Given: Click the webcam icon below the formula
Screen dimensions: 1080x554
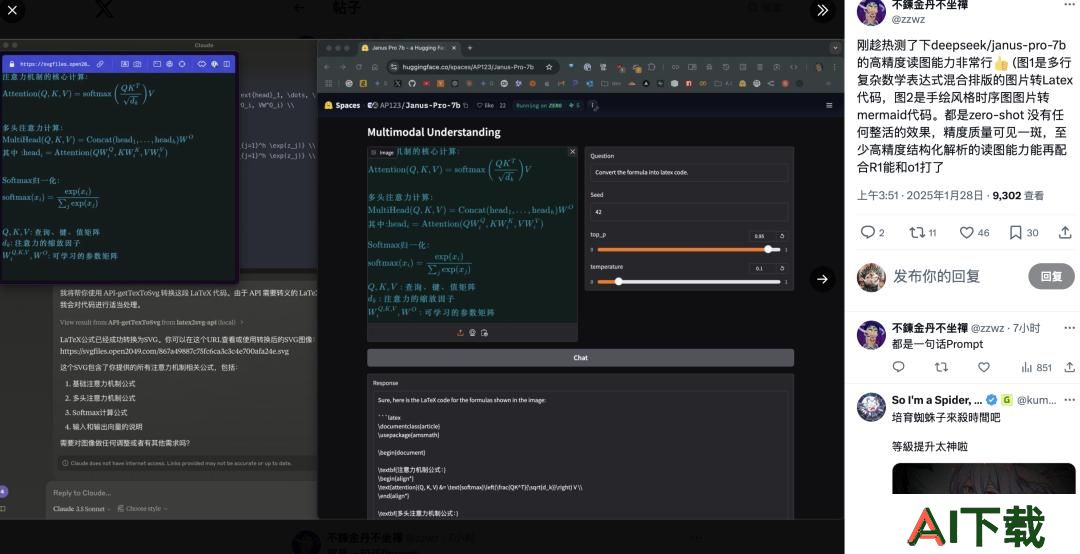Looking at the screenshot, I should pyautogui.click(x=472, y=333).
